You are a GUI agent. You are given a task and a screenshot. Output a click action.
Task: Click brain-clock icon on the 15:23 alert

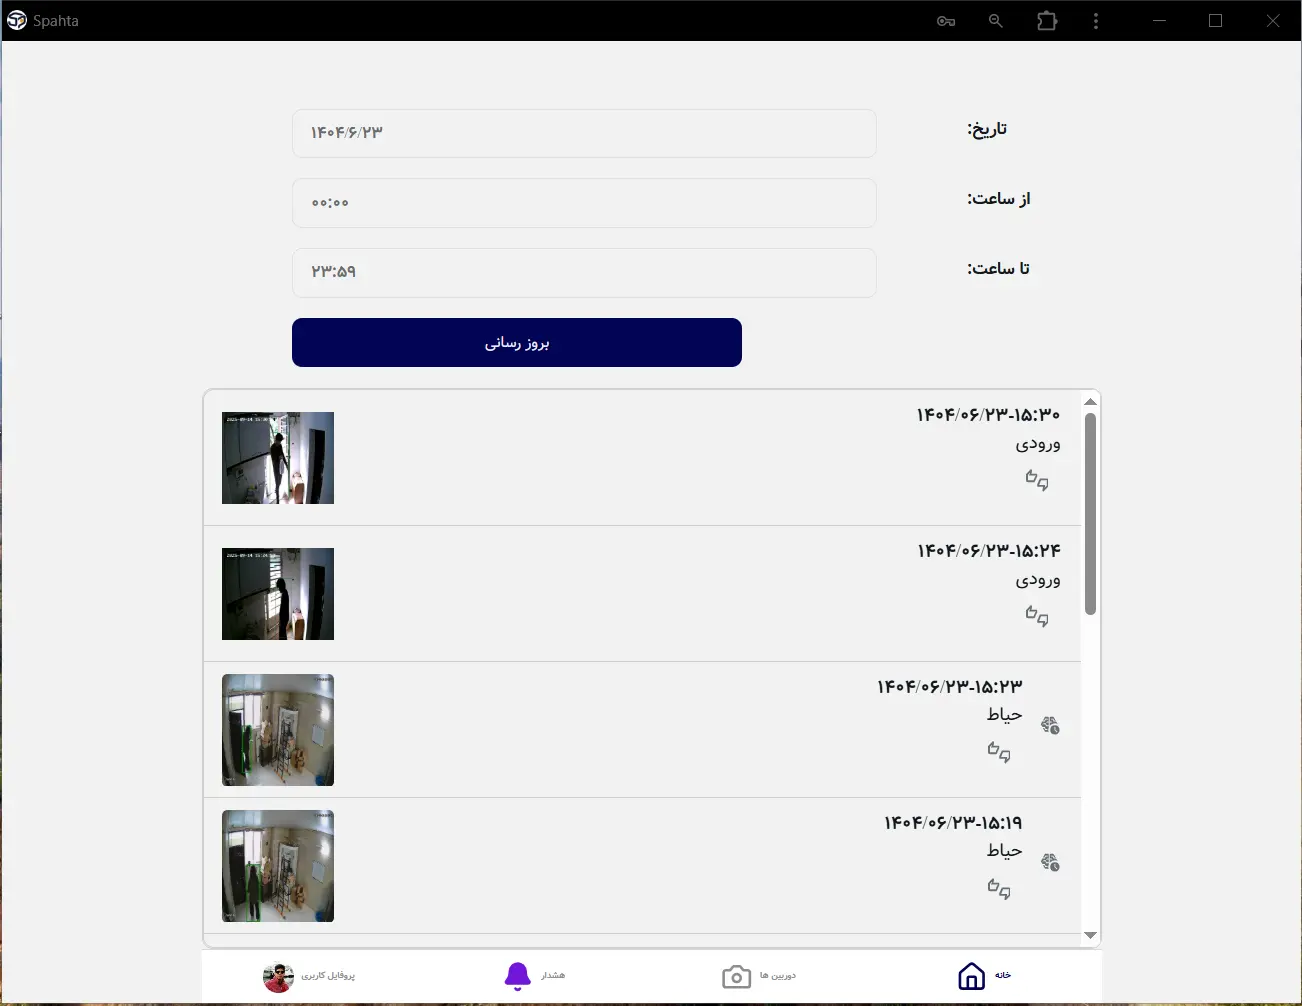[x=1050, y=725]
